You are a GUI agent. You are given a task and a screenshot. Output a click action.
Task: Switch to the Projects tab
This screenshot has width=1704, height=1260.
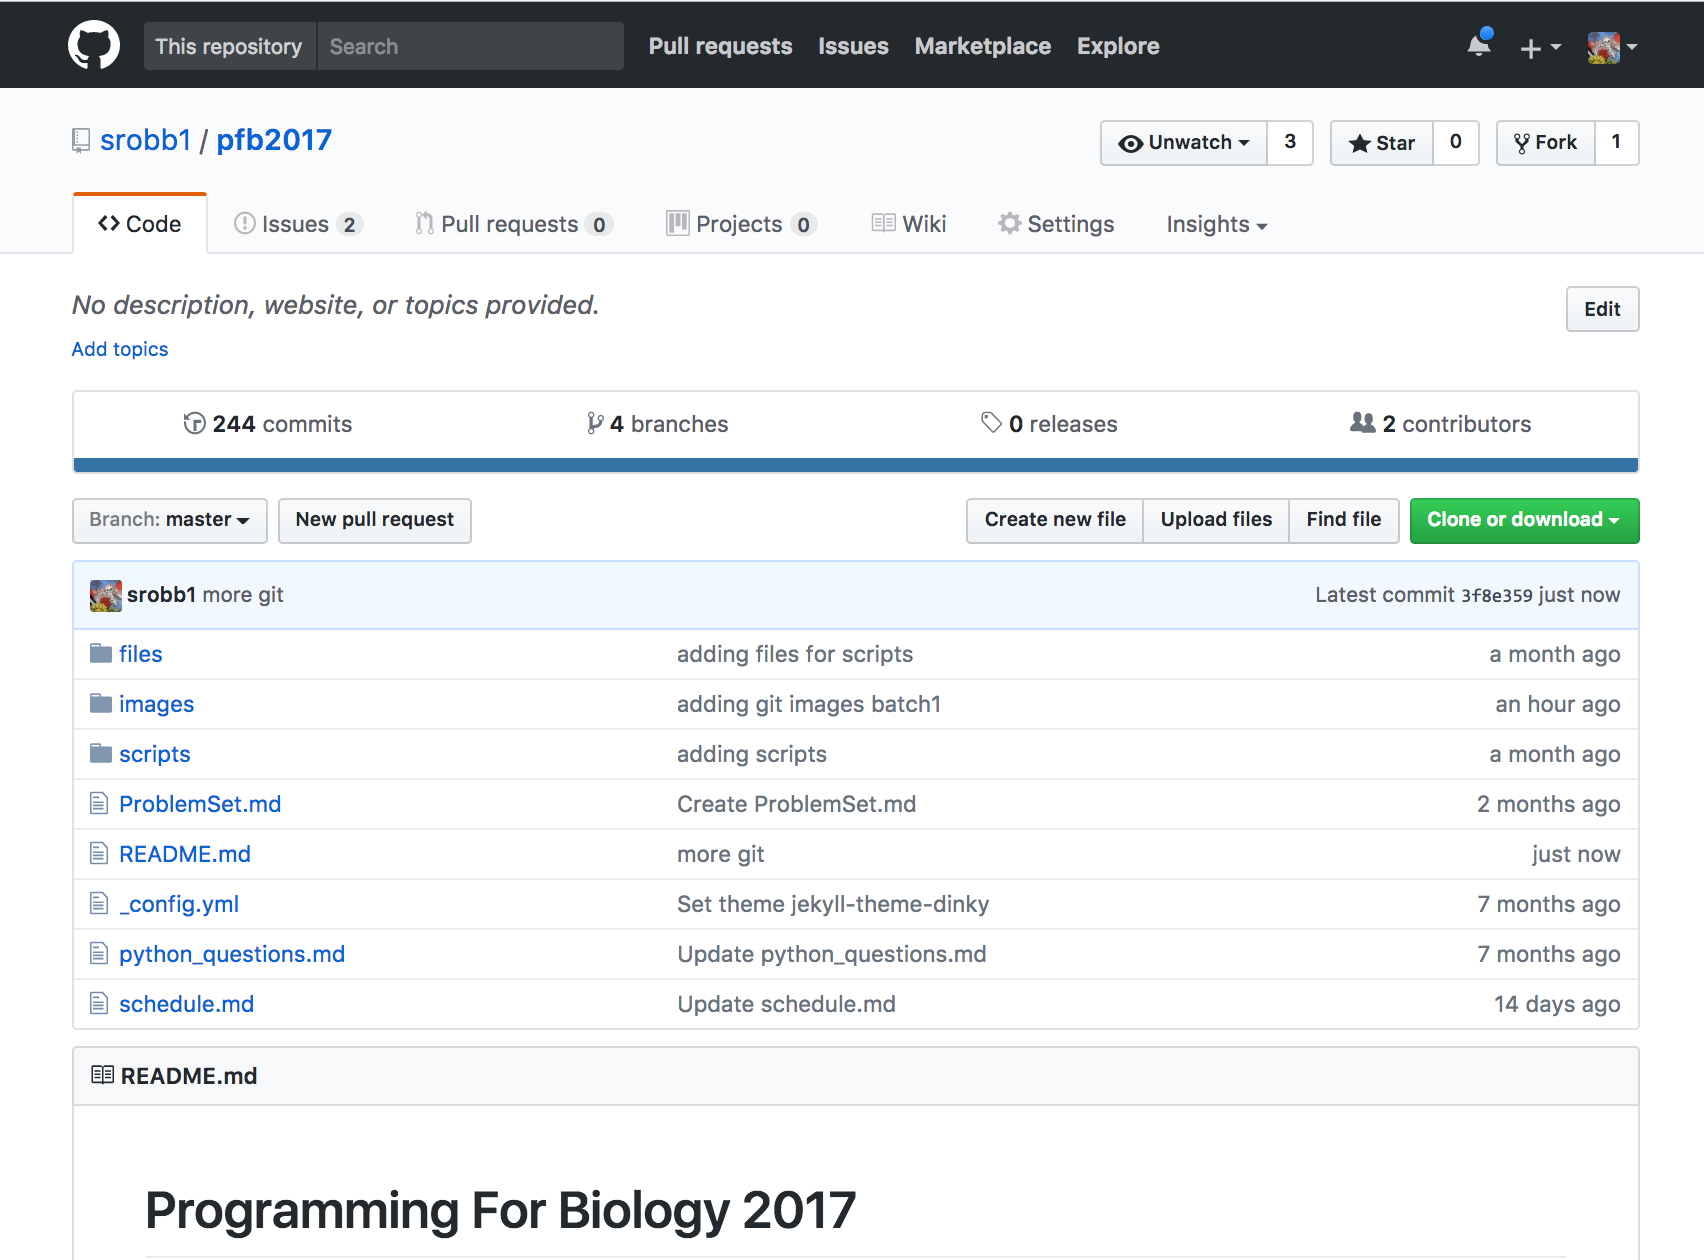tap(741, 224)
